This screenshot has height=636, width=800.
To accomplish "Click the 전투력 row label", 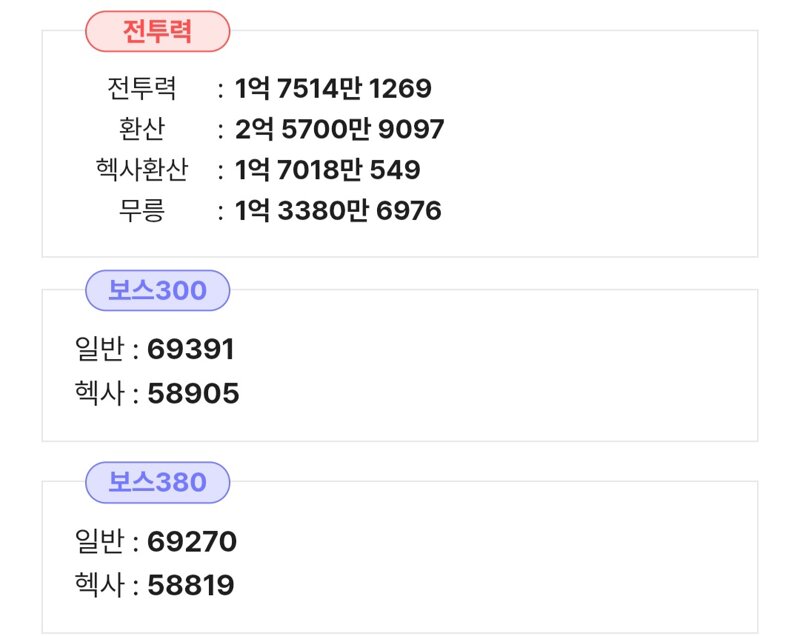I will (x=142, y=88).
